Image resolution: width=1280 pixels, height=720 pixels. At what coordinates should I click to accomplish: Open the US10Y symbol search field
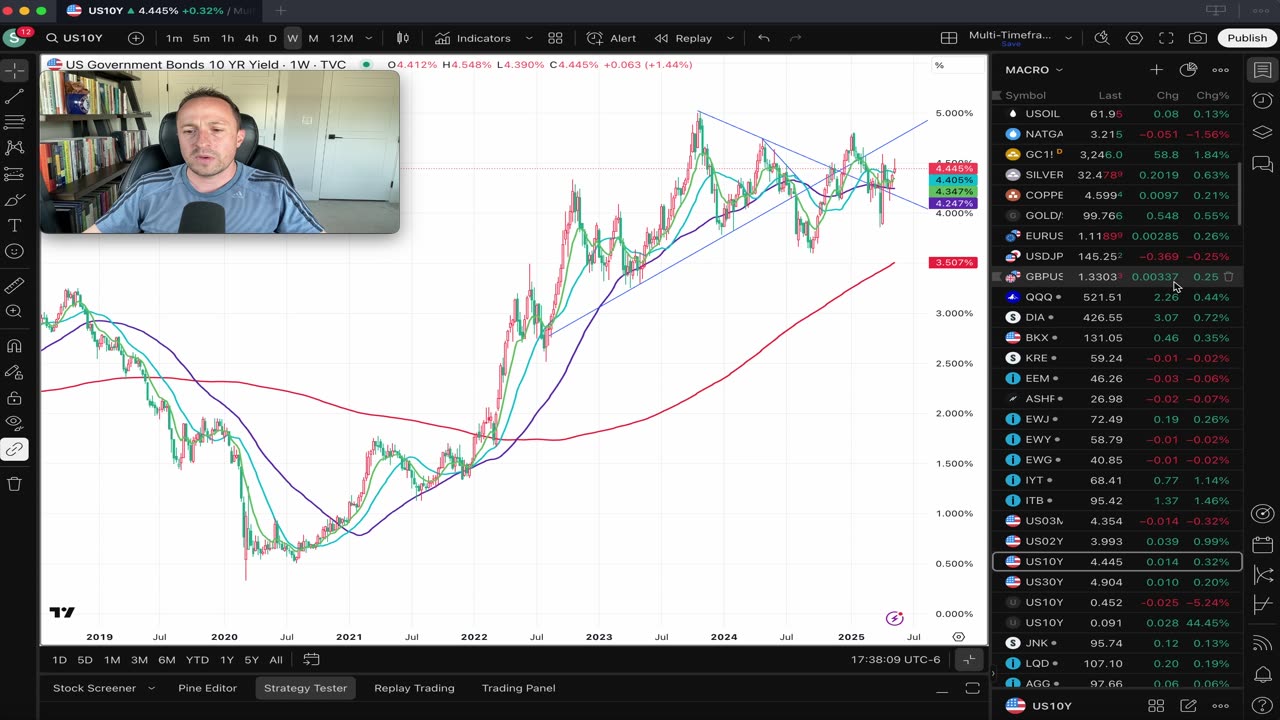[x=75, y=38]
